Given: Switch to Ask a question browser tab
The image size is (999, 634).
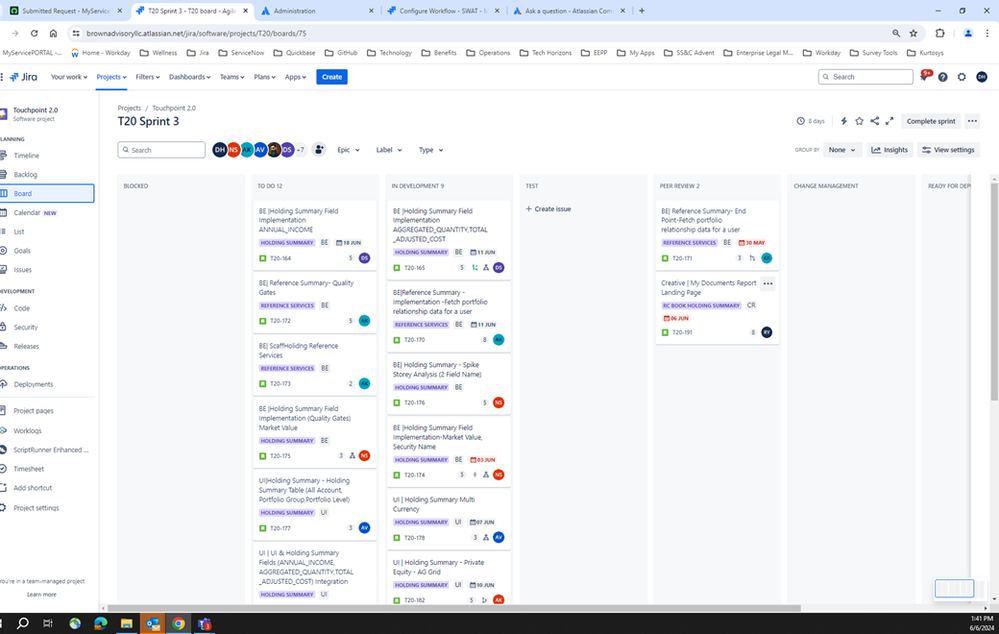Looking at the screenshot, I should tap(569, 11).
